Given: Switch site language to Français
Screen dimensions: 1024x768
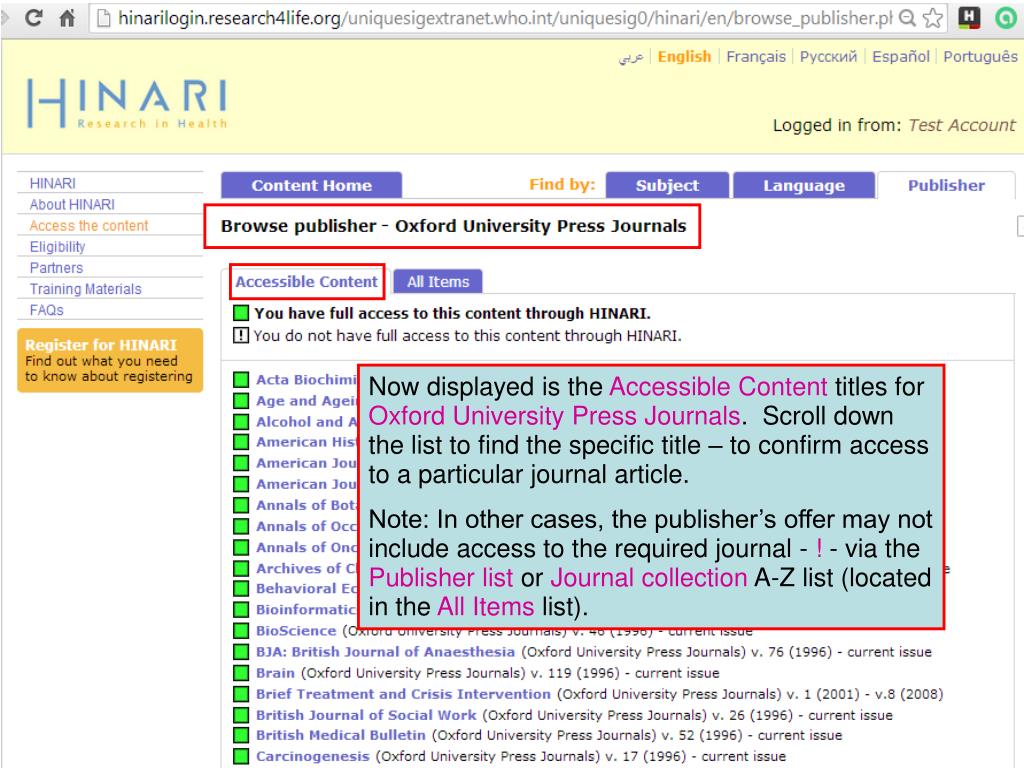Looking at the screenshot, I should (756, 57).
